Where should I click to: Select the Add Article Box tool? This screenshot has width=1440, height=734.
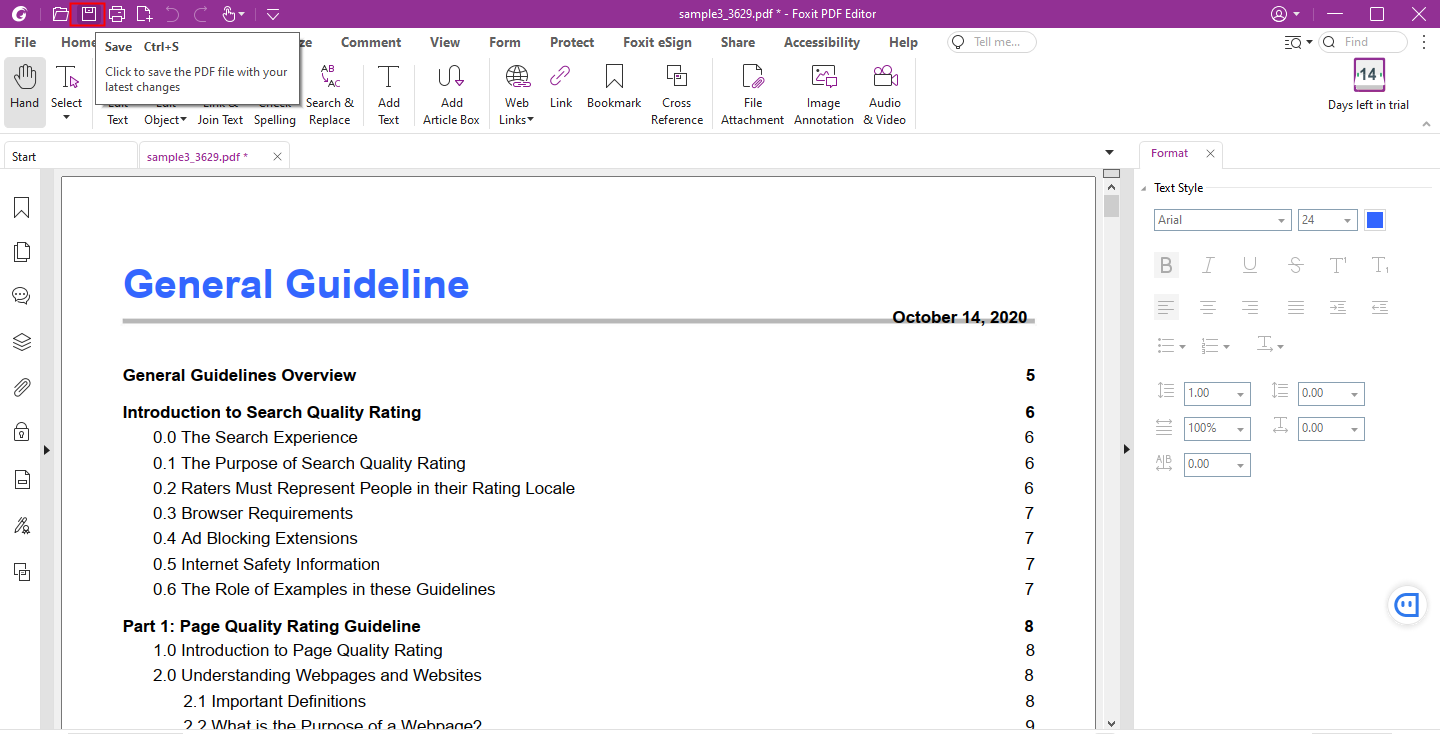click(x=451, y=96)
